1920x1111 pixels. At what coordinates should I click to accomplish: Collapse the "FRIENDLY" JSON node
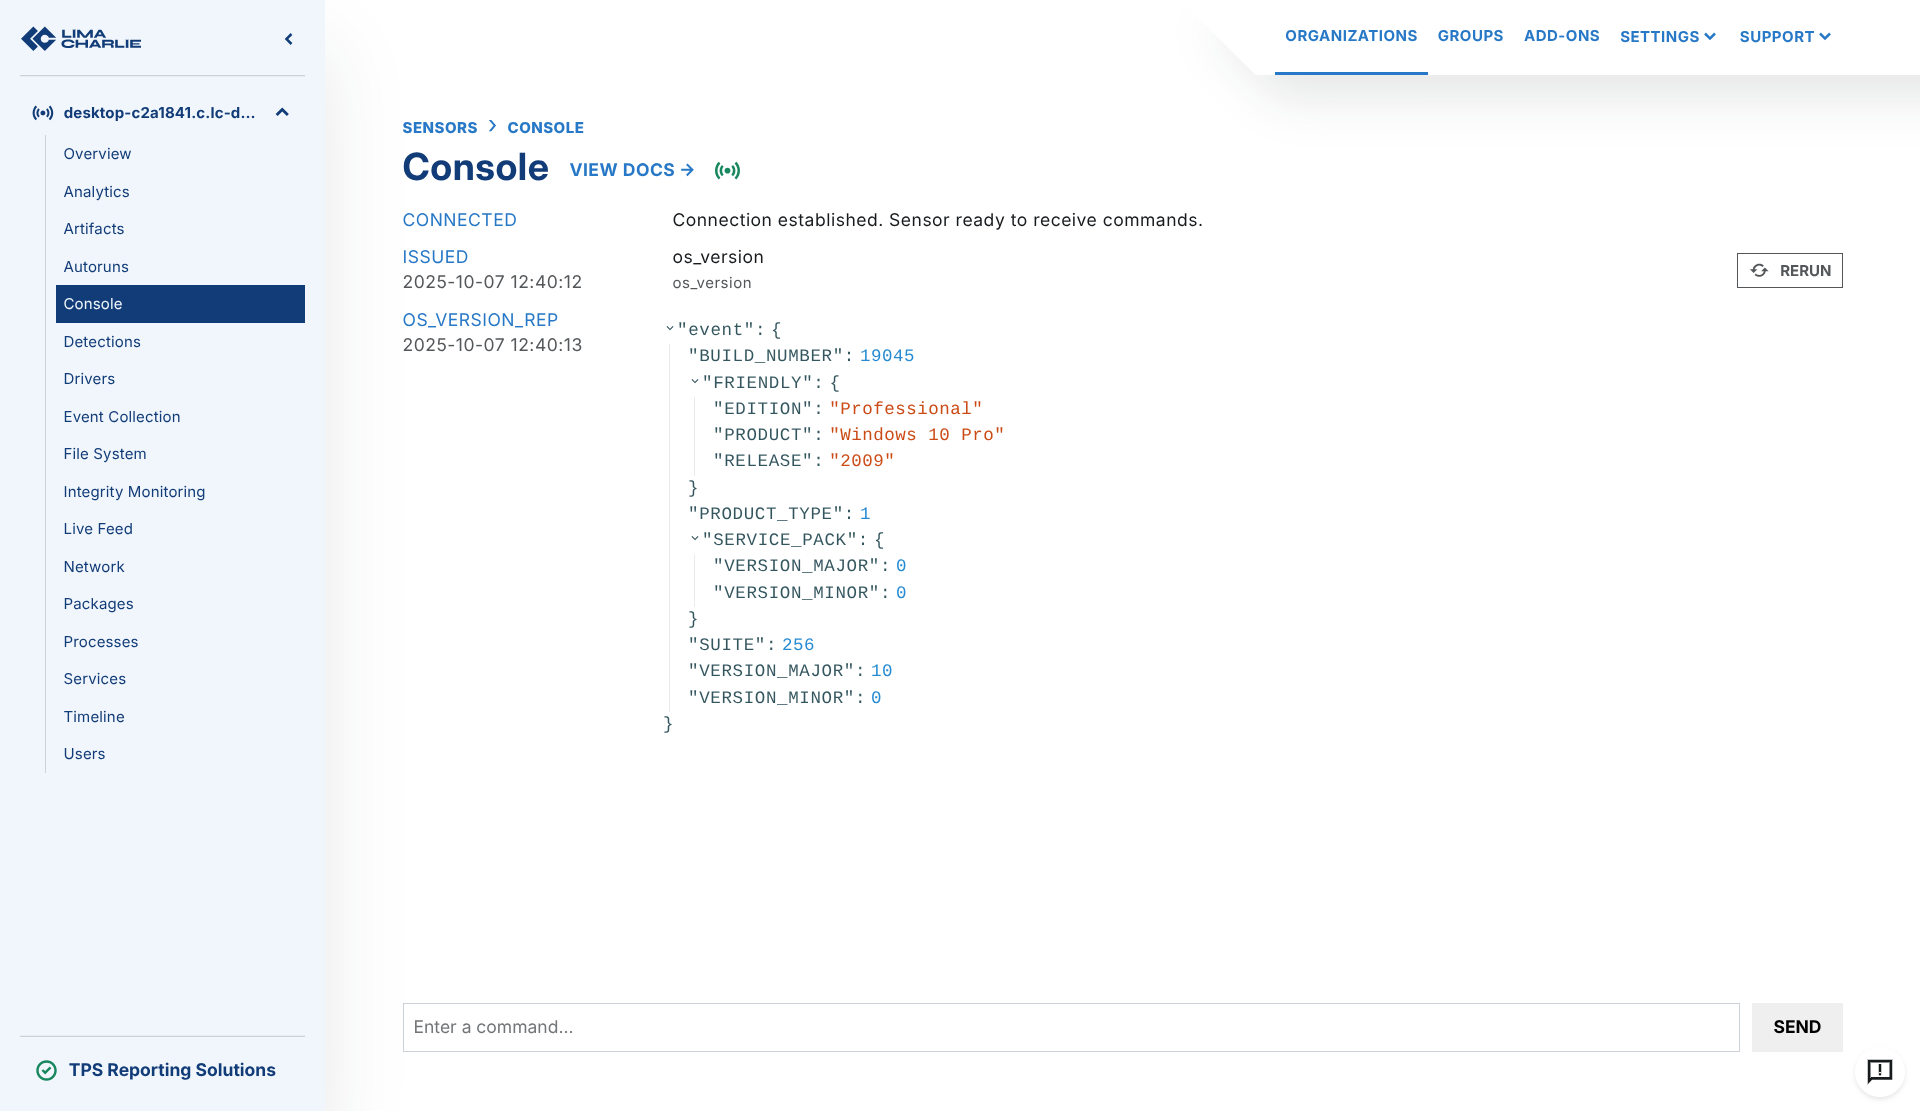pyautogui.click(x=695, y=382)
